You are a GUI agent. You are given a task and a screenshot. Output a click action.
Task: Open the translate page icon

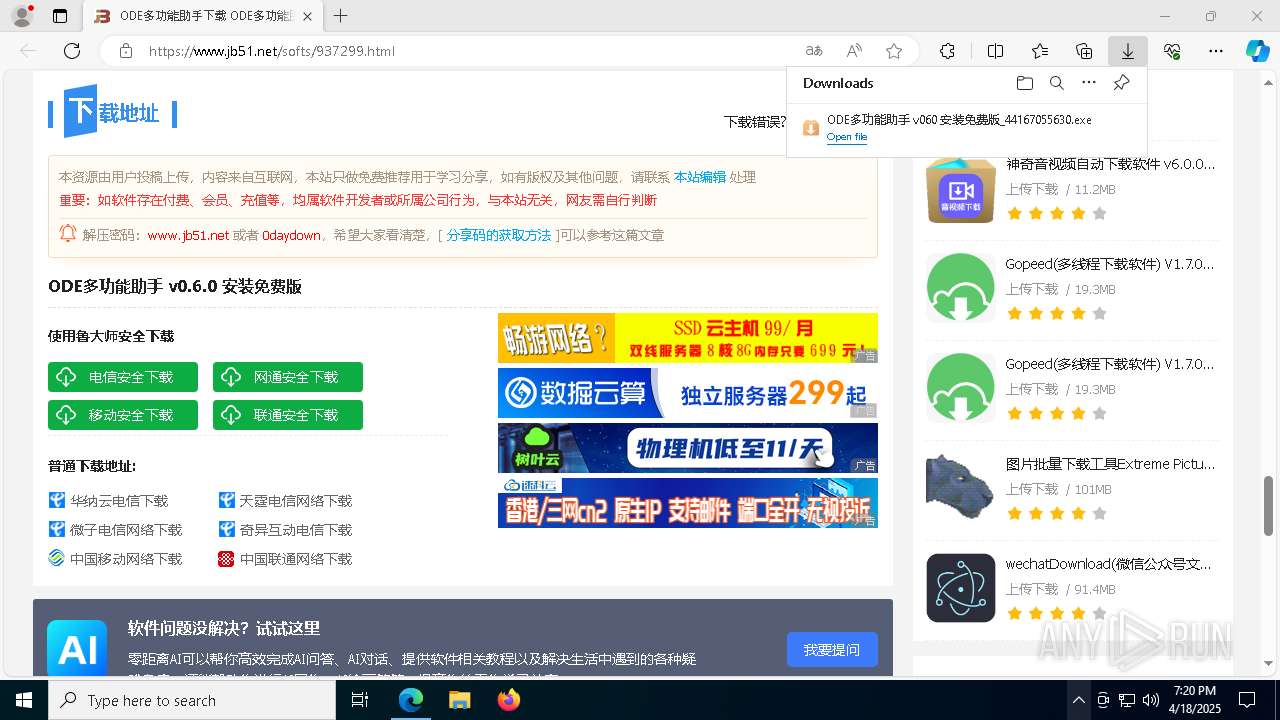point(814,51)
